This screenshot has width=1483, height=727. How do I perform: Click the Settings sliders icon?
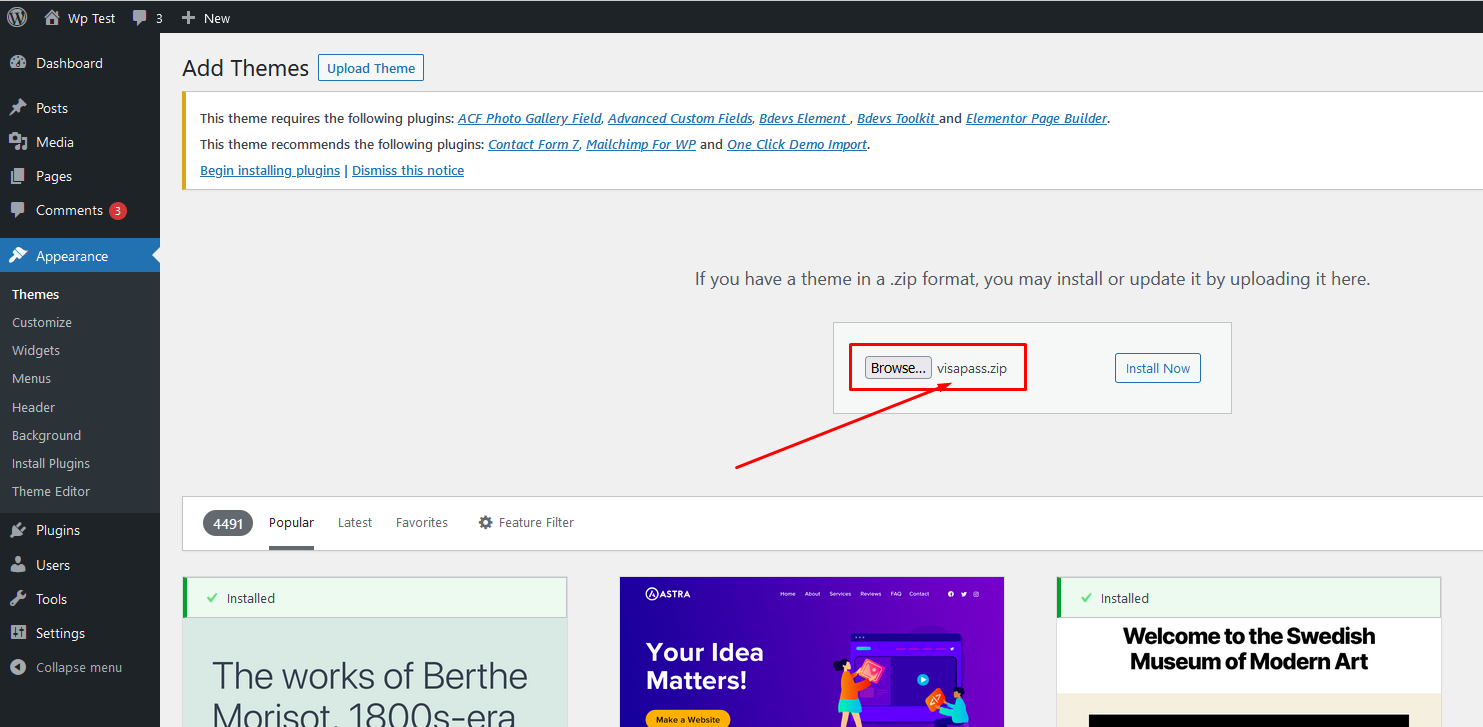18,633
